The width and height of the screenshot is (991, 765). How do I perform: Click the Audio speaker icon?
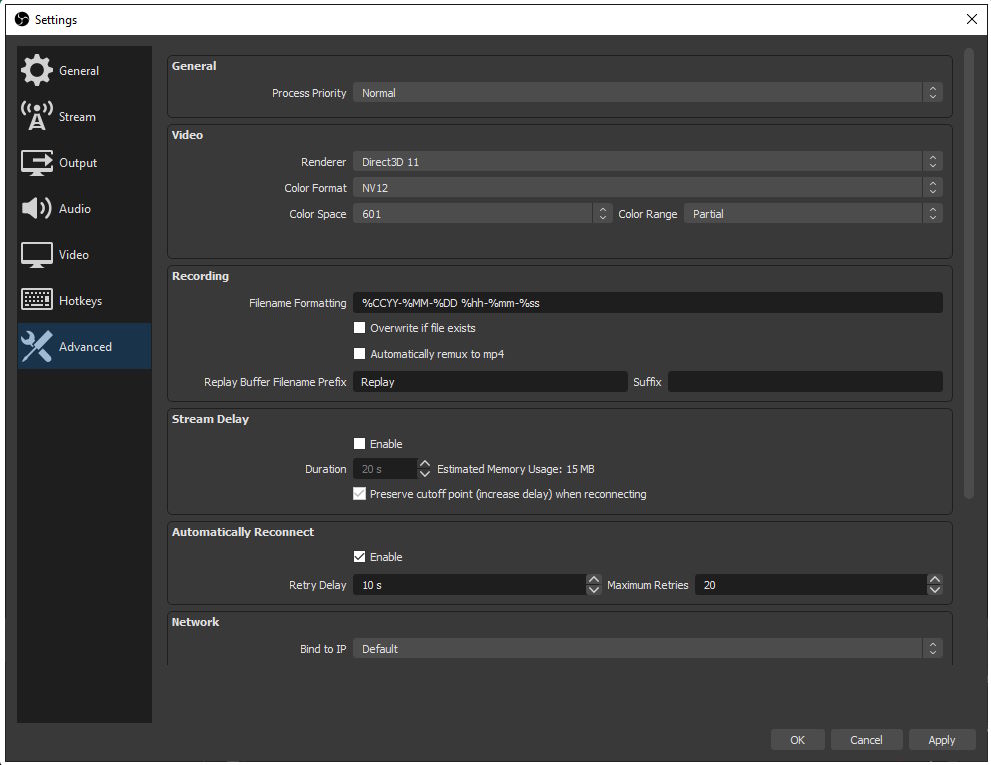[x=37, y=209]
